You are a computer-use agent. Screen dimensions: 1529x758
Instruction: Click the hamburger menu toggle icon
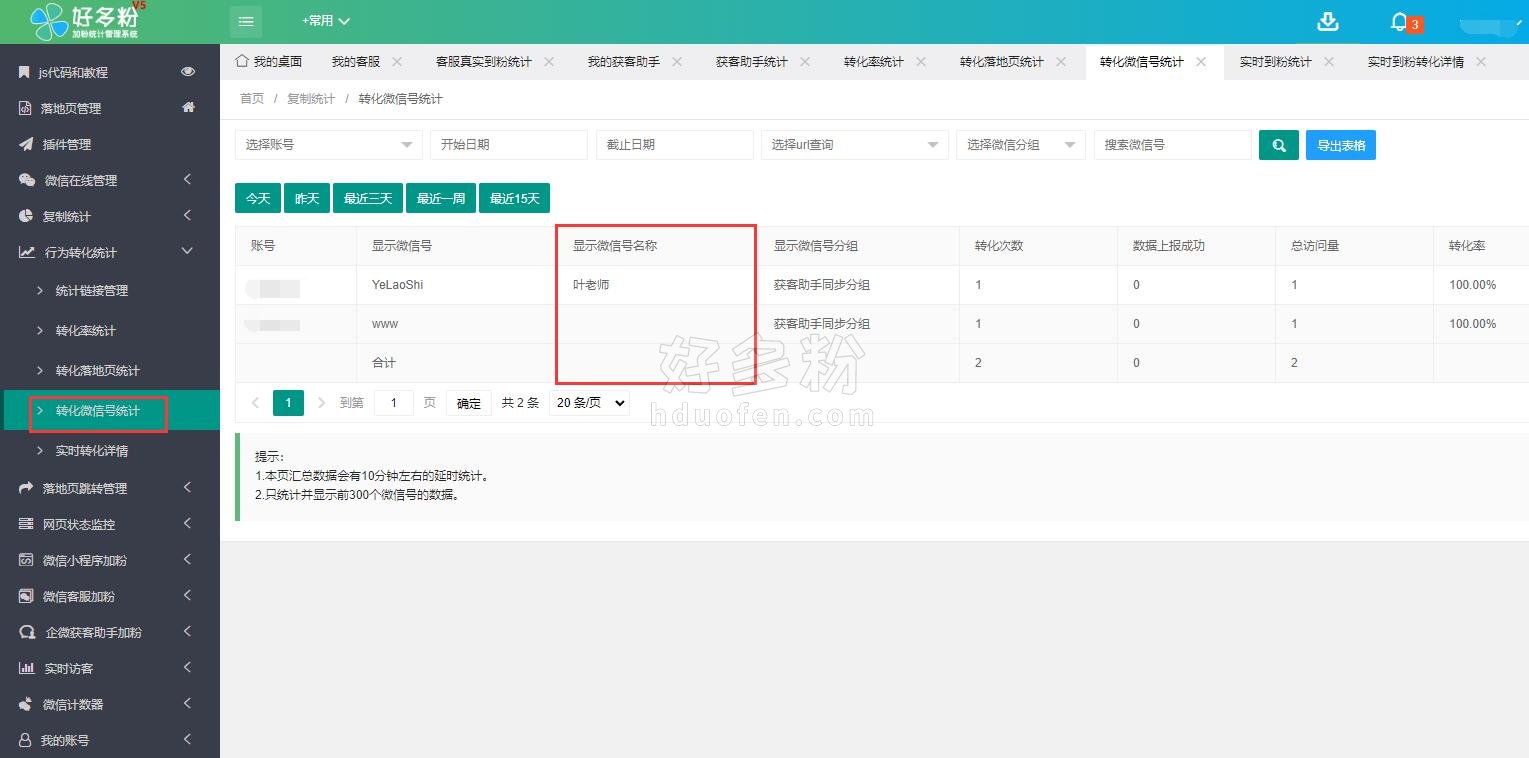point(246,21)
